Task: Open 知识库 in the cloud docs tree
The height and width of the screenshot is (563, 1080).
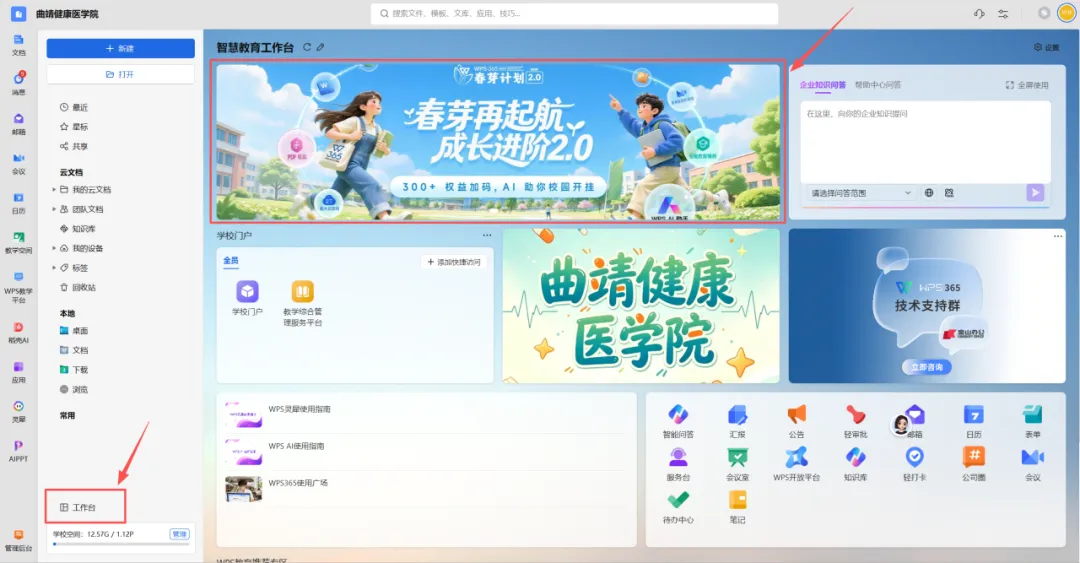Action: point(78,229)
